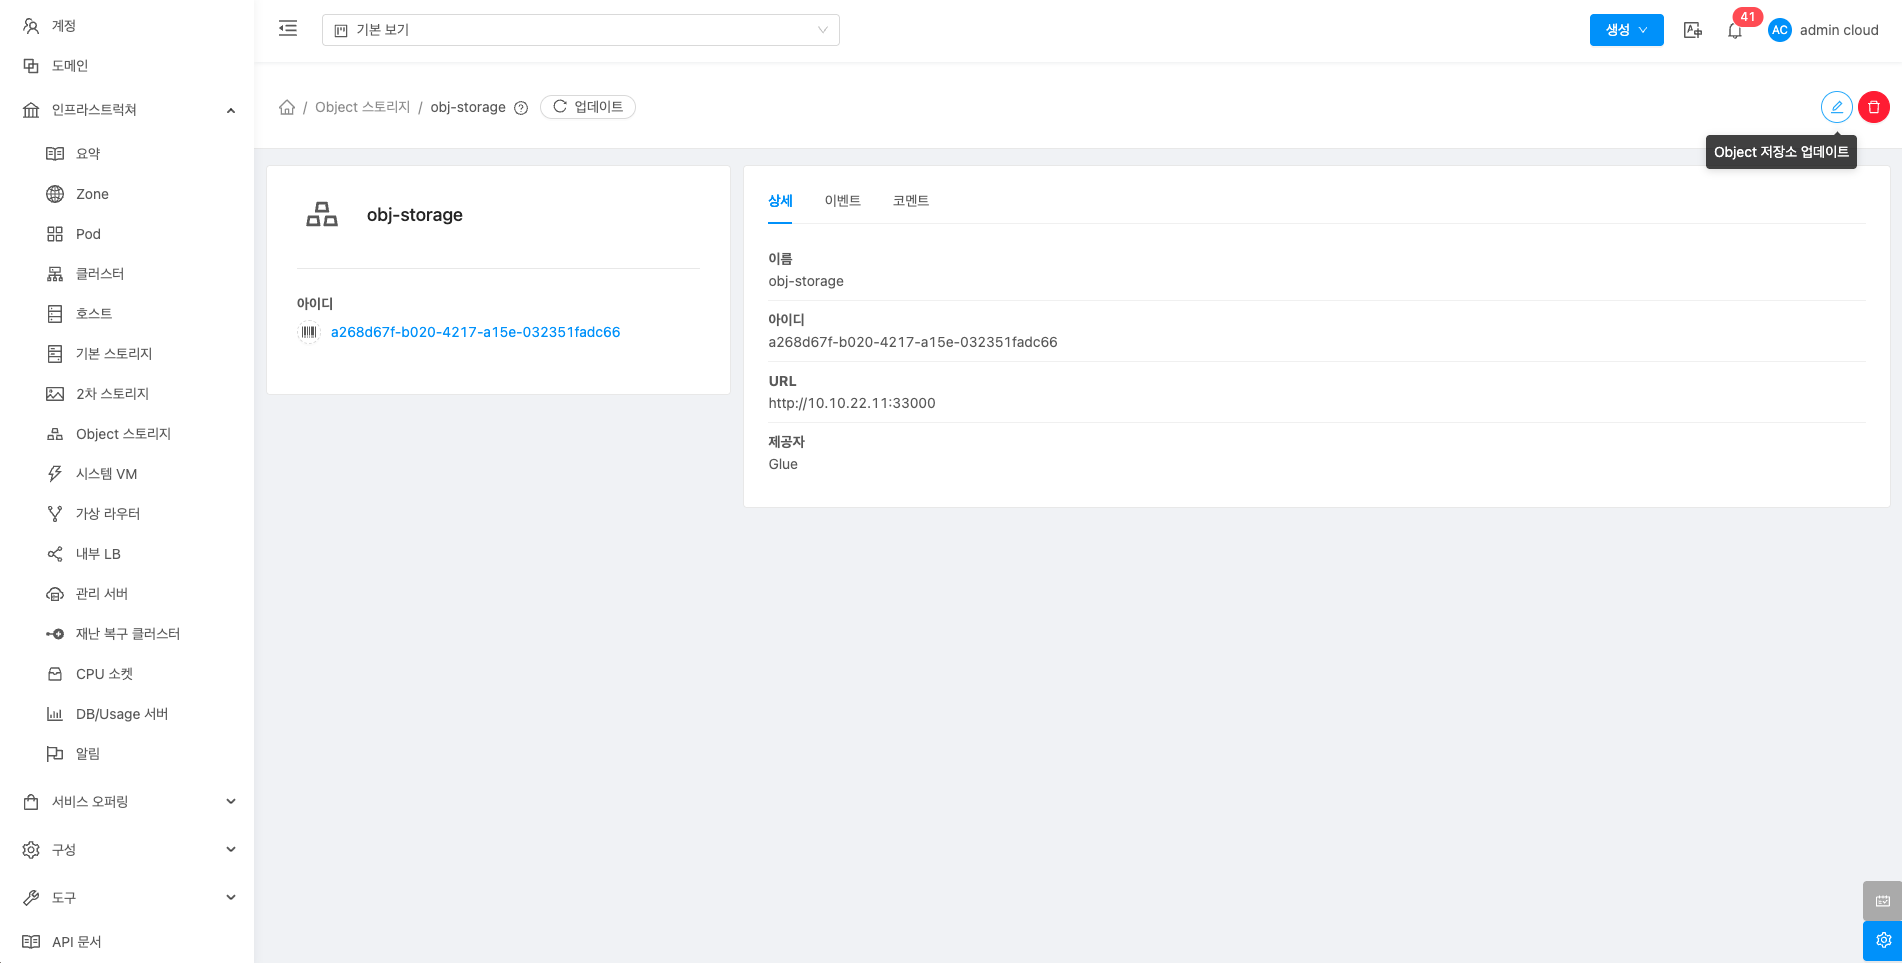
Task: Click the barcode icon next to the ID
Action: coord(309,332)
